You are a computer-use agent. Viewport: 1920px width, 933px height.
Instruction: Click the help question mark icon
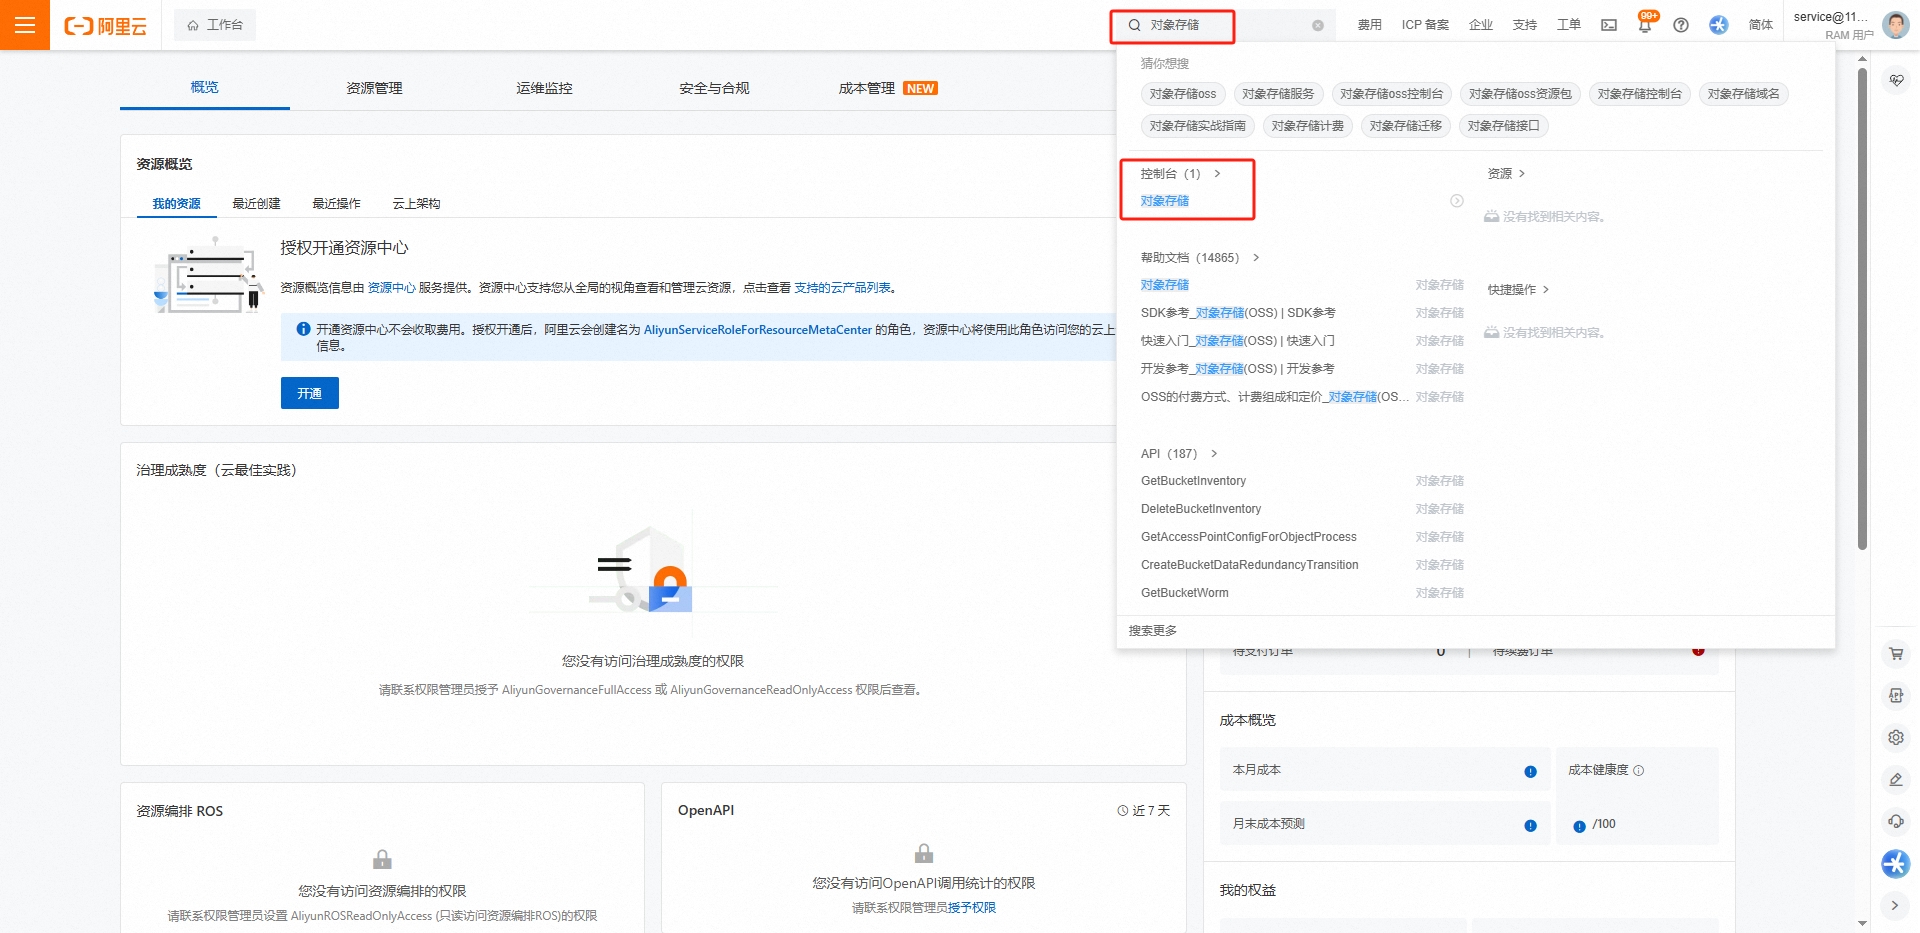[x=1681, y=25]
